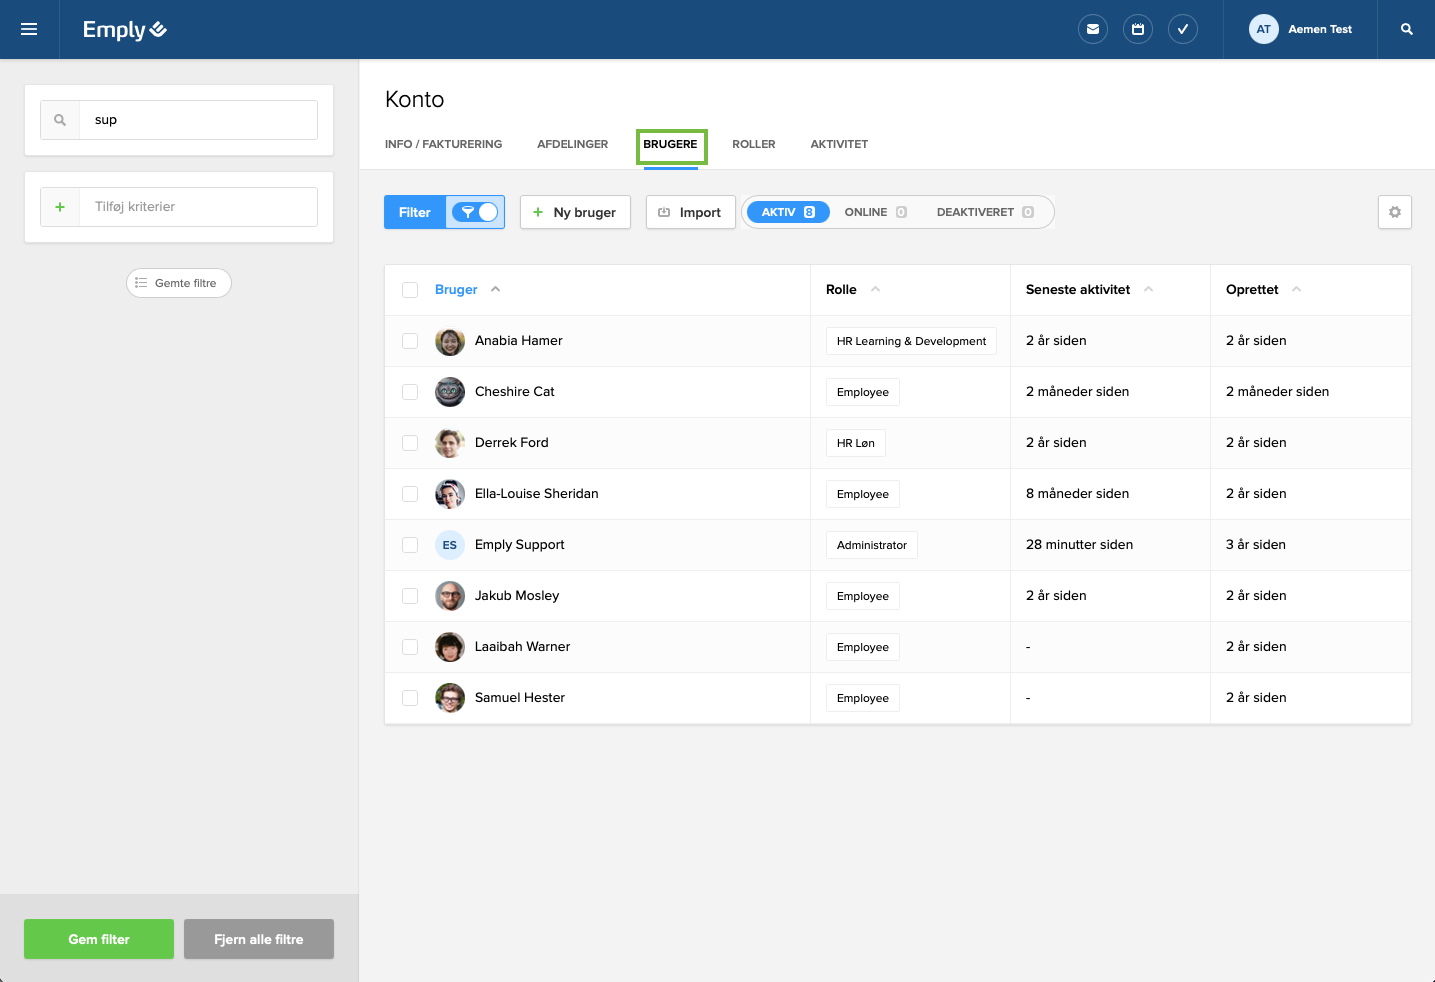The height and width of the screenshot is (982, 1435).
Task: Click the green plus add-criteria icon
Action: pyautogui.click(x=60, y=207)
